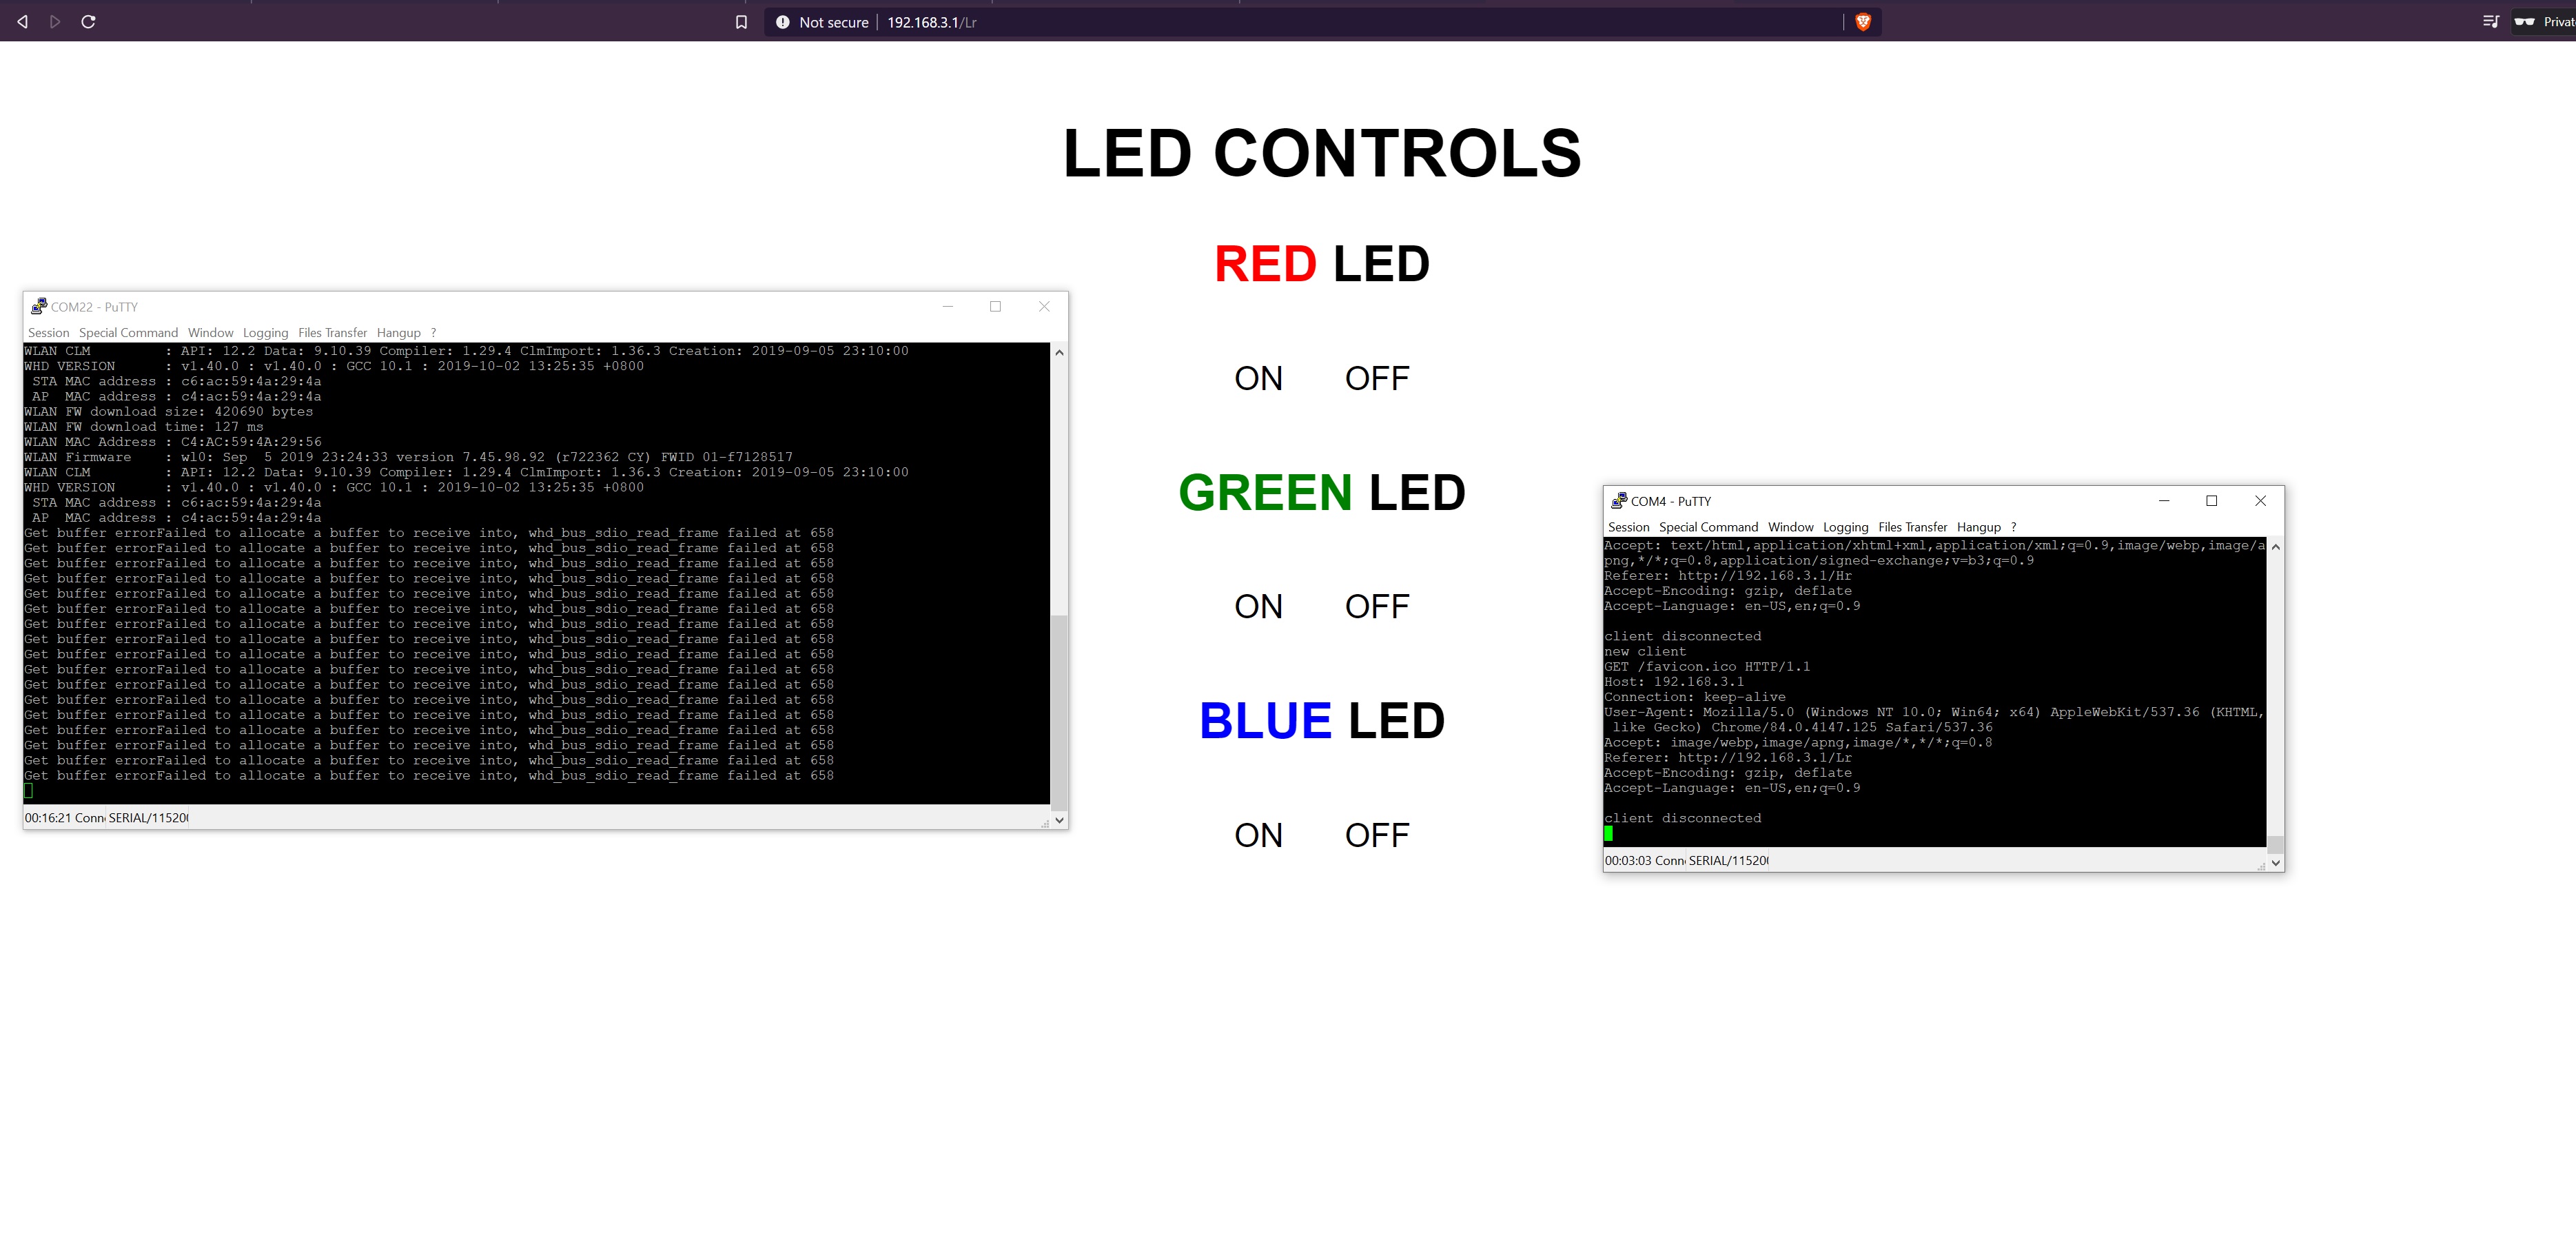Open the Files Transfer menu in the COM22 window
Image resolution: width=2576 pixels, height=1233 pixels.
click(332, 333)
